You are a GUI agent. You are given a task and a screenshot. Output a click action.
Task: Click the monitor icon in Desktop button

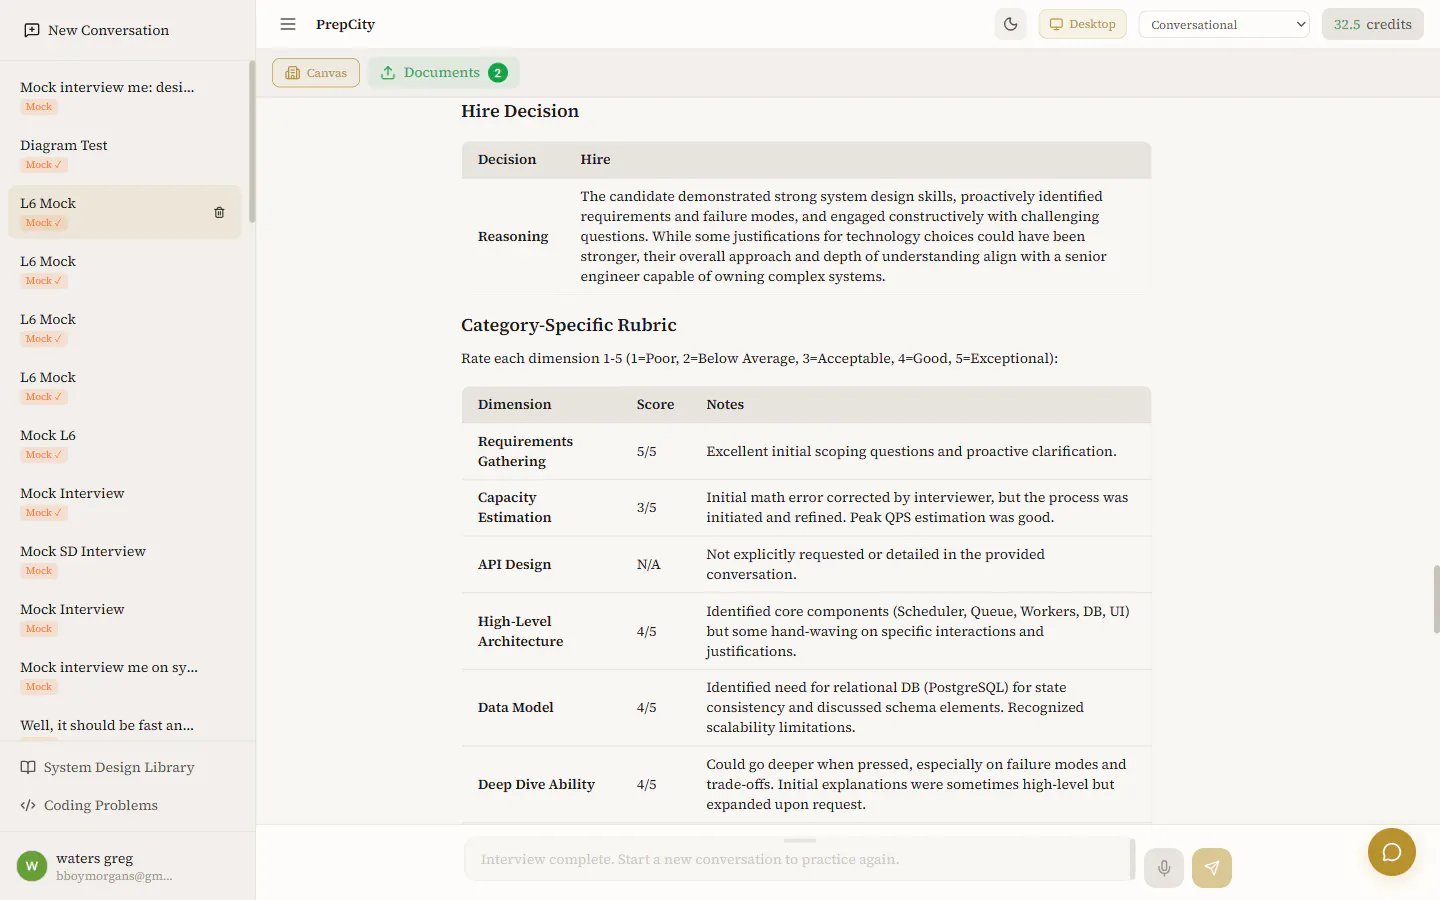(1056, 24)
